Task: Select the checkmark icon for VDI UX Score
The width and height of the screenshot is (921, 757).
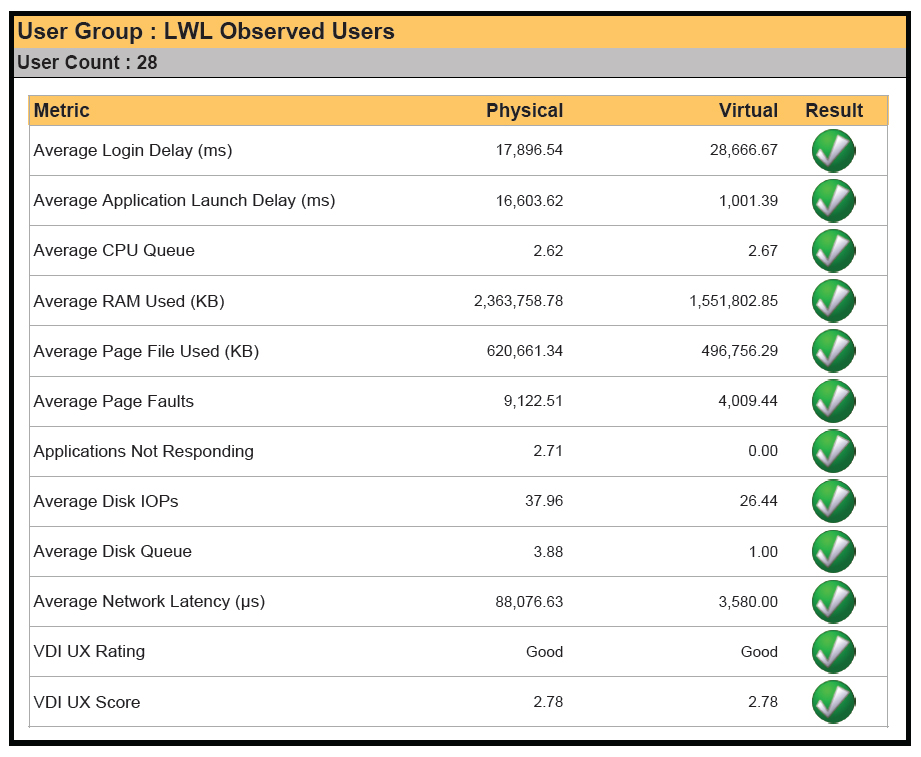Action: pyautogui.click(x=833, y=702)
